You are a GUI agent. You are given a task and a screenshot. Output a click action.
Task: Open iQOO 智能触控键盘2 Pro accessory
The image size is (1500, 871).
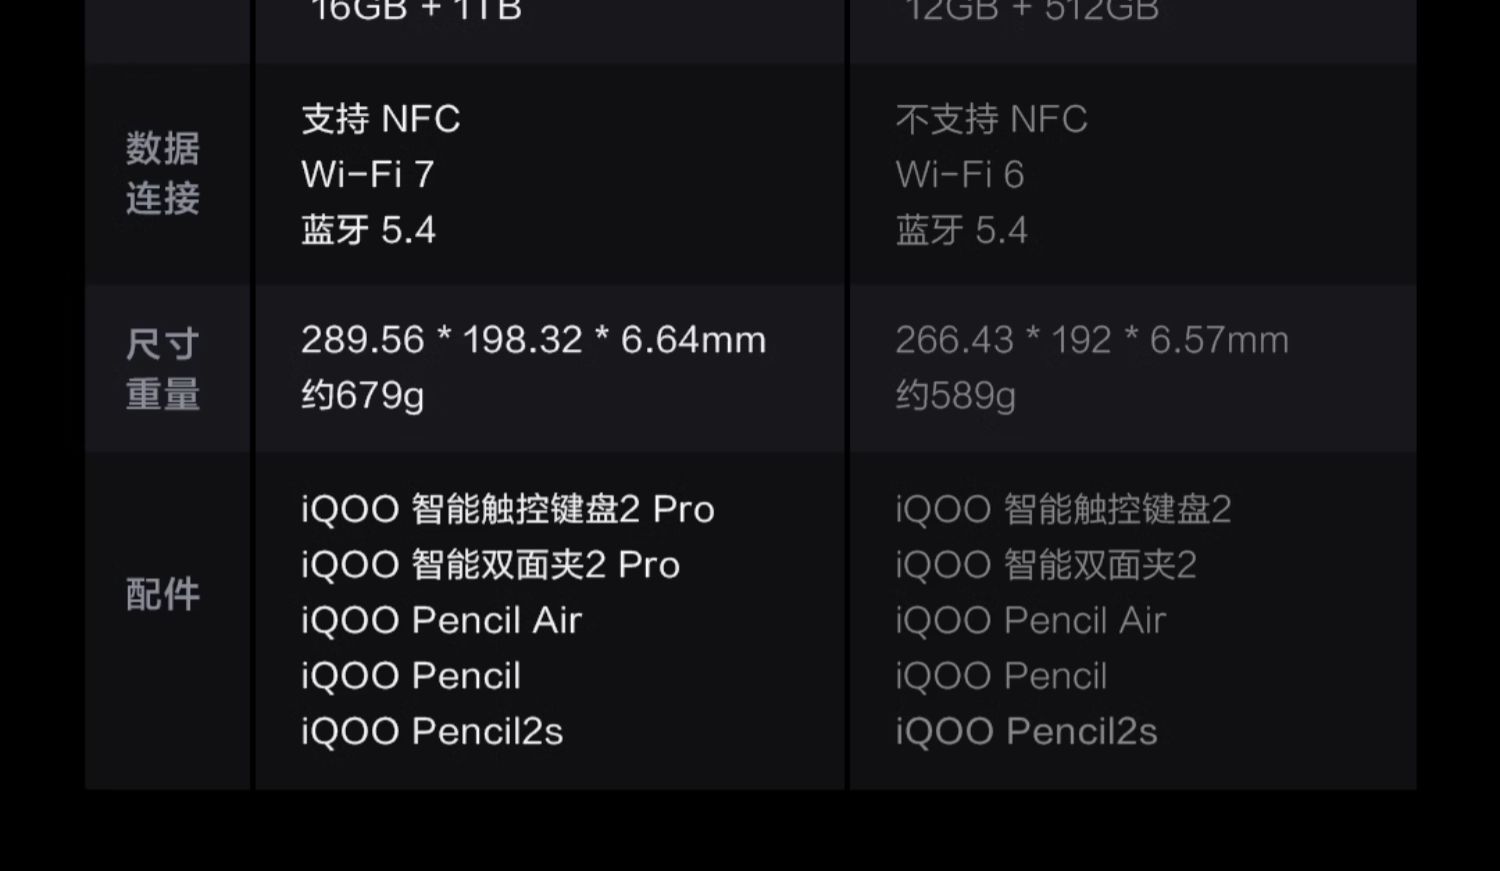(508, 509)
